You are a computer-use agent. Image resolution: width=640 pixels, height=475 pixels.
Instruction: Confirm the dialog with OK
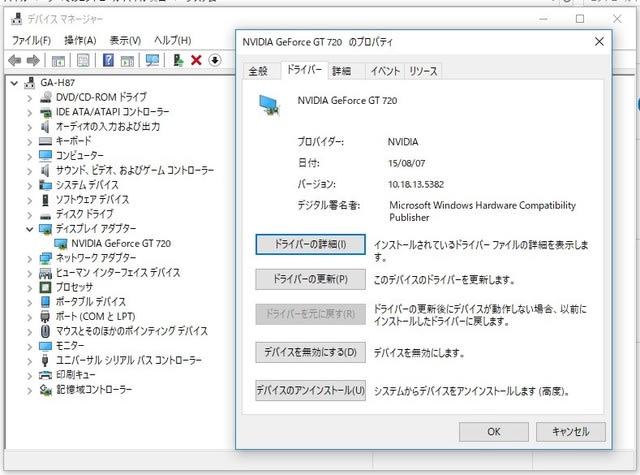[x=494, y=432]
